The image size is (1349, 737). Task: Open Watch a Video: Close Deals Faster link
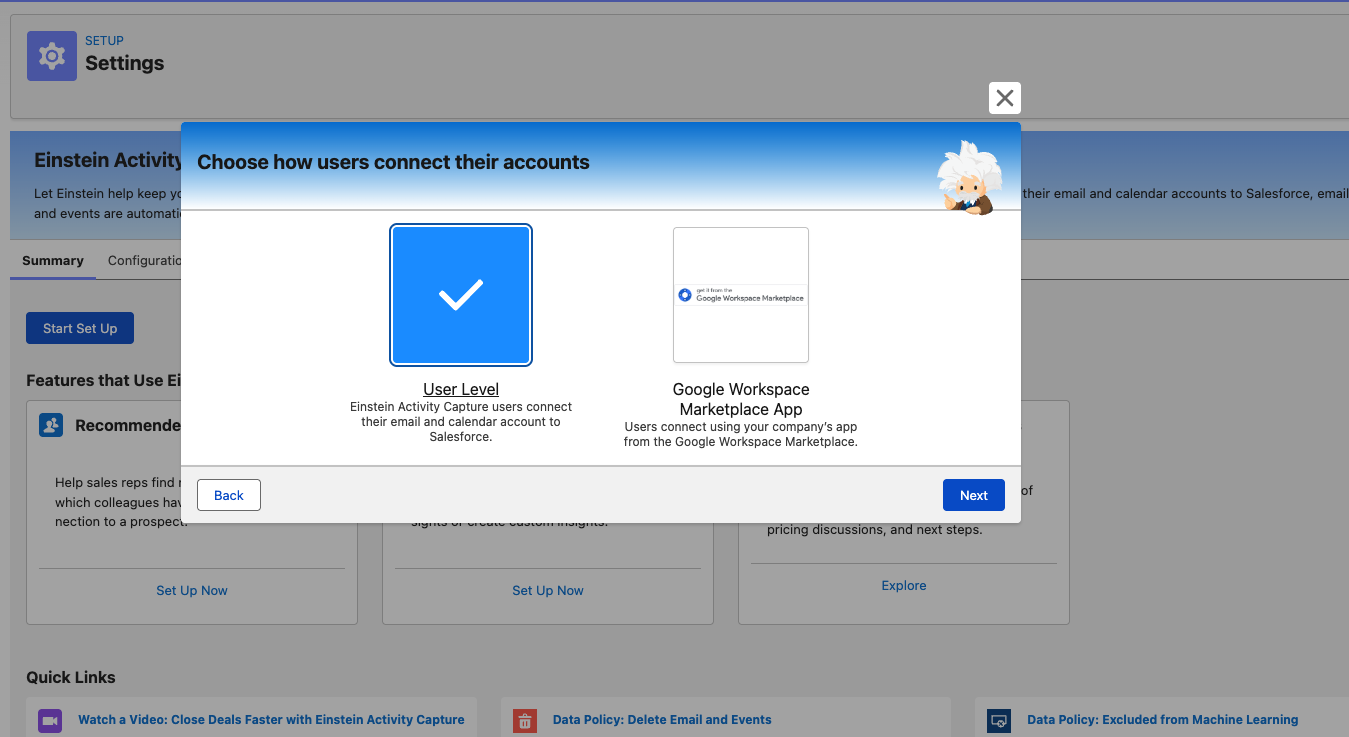(x=271, y=719)
